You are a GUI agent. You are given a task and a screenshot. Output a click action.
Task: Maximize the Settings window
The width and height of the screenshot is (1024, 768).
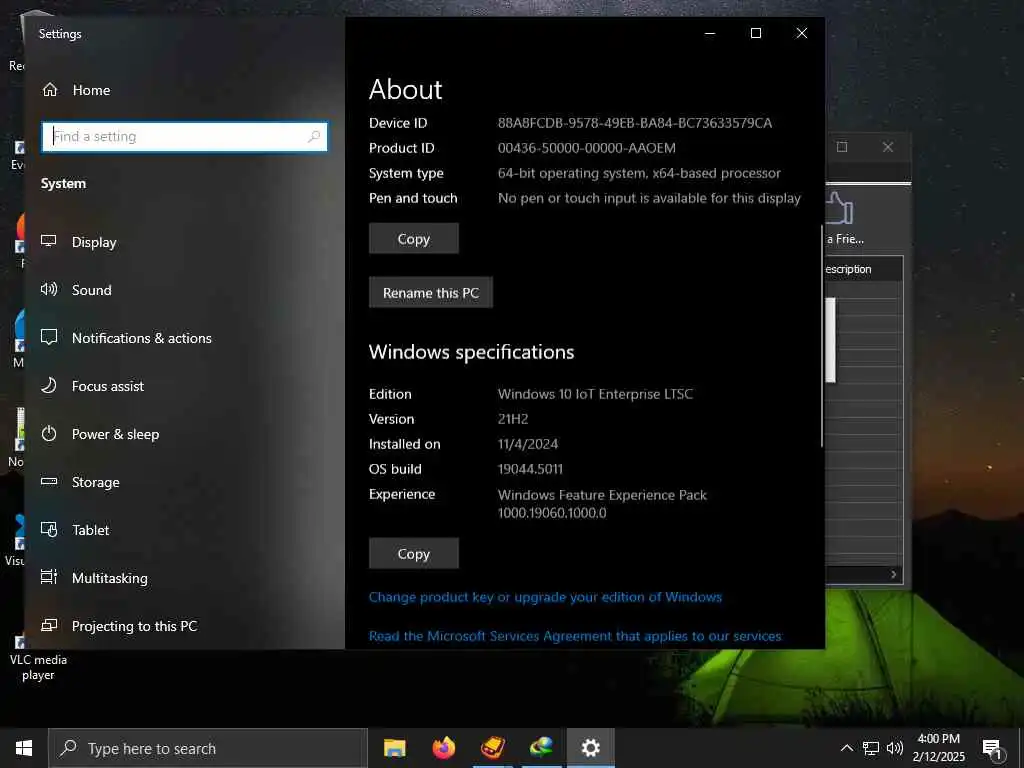click(x=756, y=33)
